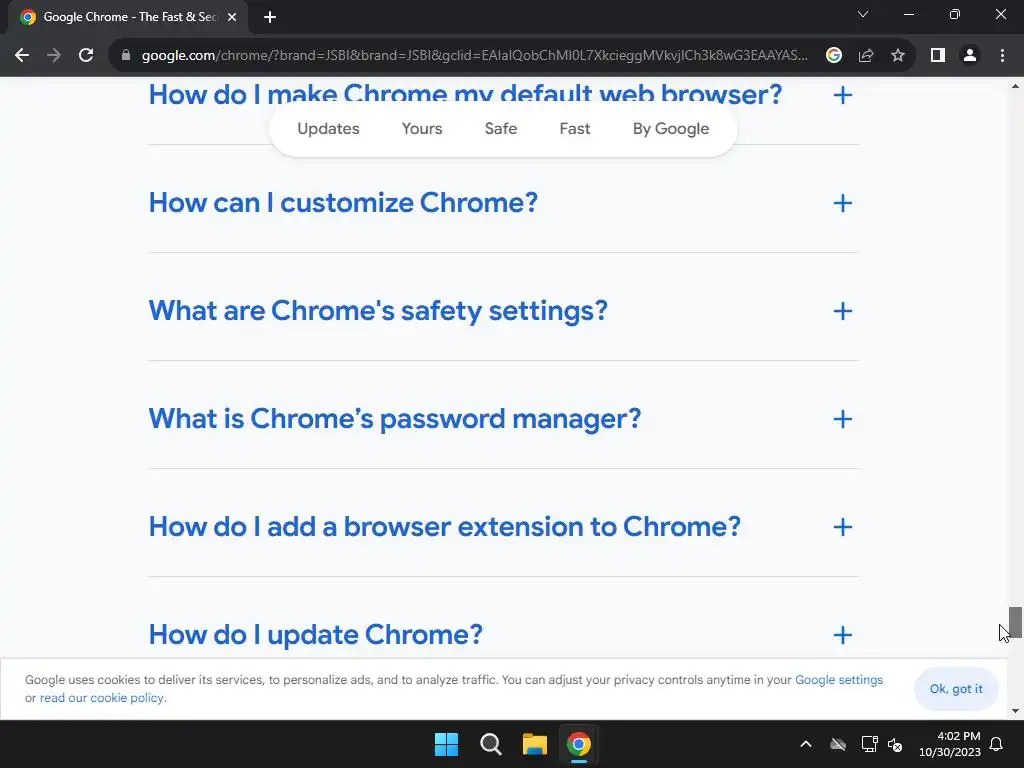Image resolution: width=1024 pixels, height=768 pixels.
Task: Expand 'How can I customize Chrome?' plus
Action: tap(842, 203)
